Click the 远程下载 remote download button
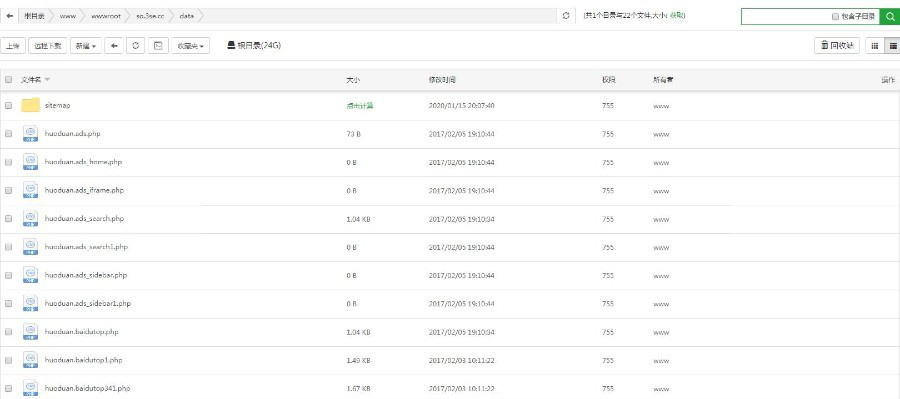The height and width of the screenshot is (399, 900). click(48, 46)
